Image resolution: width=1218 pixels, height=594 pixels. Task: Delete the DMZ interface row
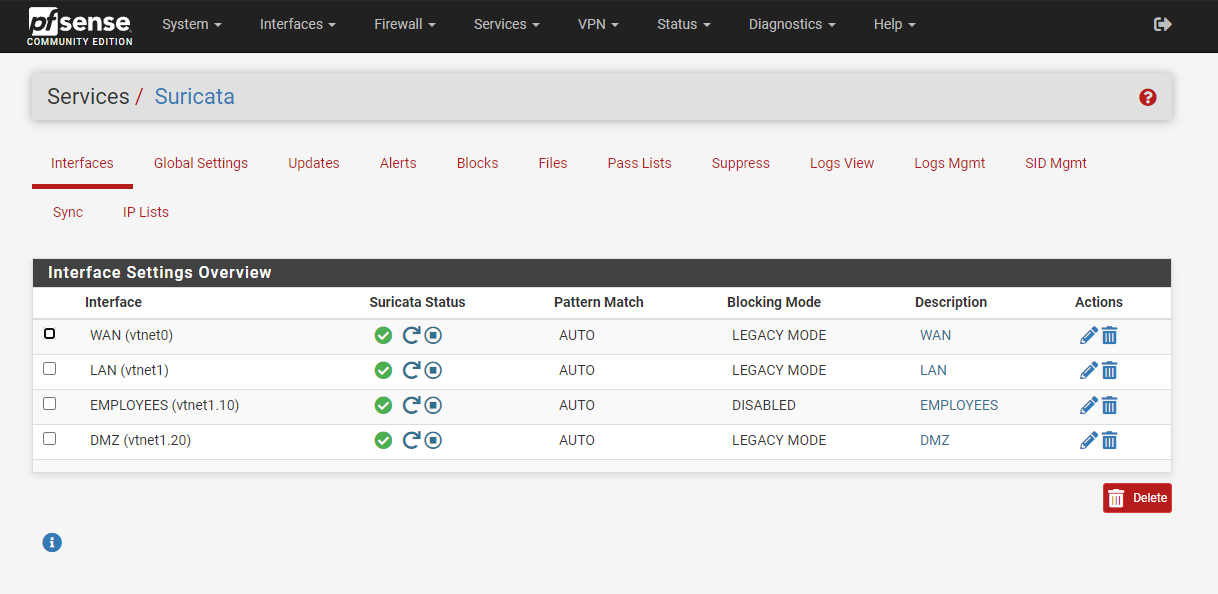(1109, 440)
